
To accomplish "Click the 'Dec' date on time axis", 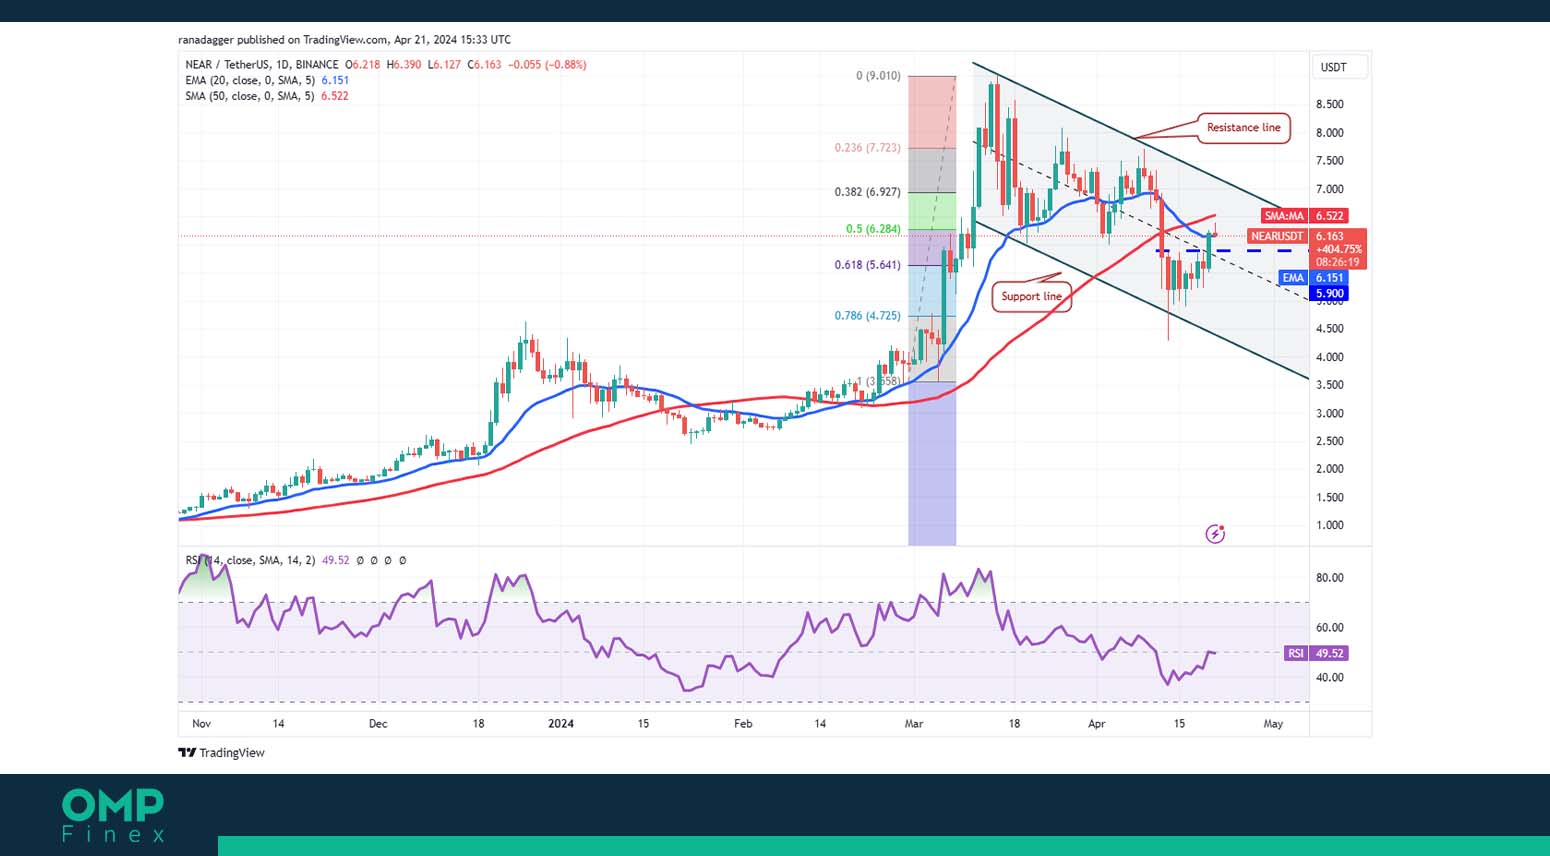I will click(378, 724).
